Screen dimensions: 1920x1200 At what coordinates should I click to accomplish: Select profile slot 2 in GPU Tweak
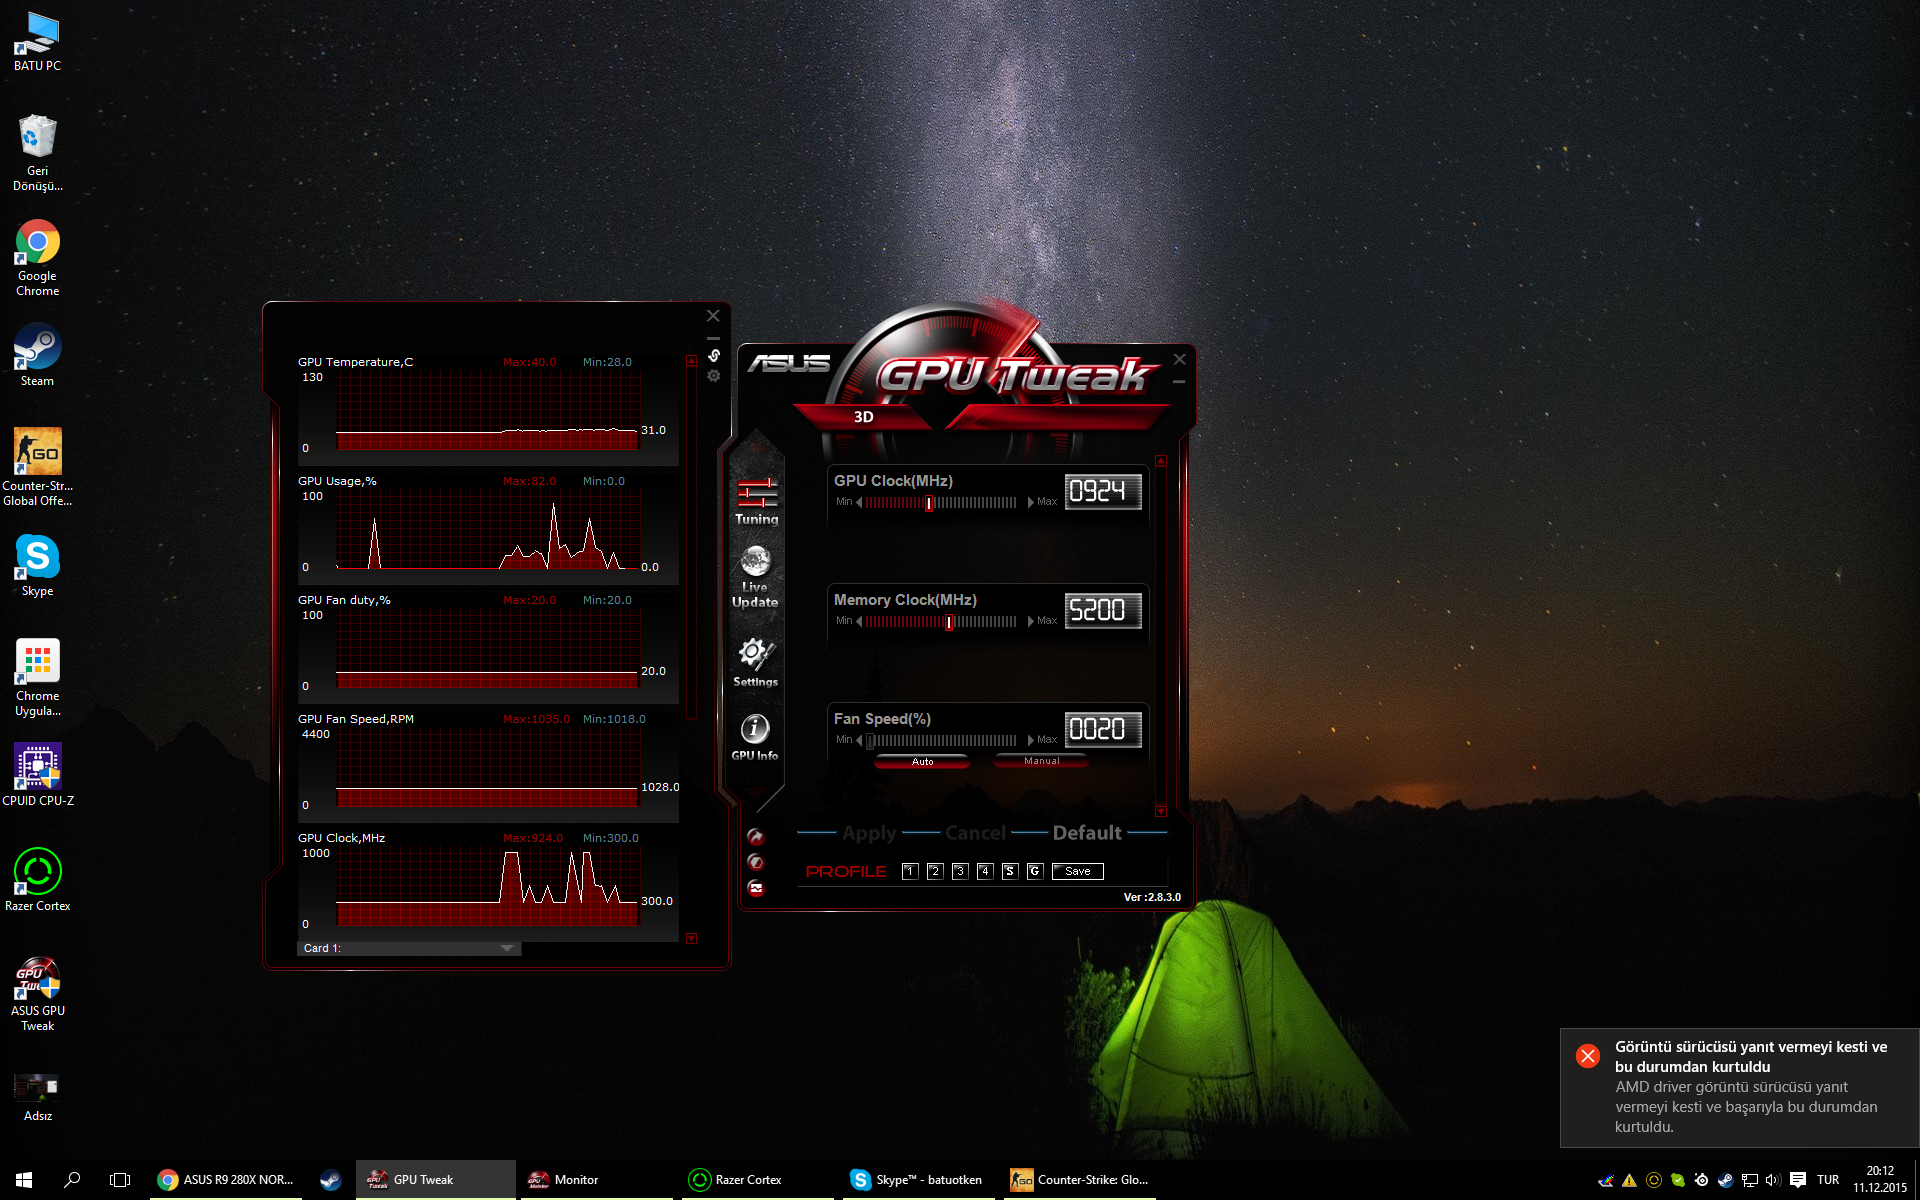(934, 870)
